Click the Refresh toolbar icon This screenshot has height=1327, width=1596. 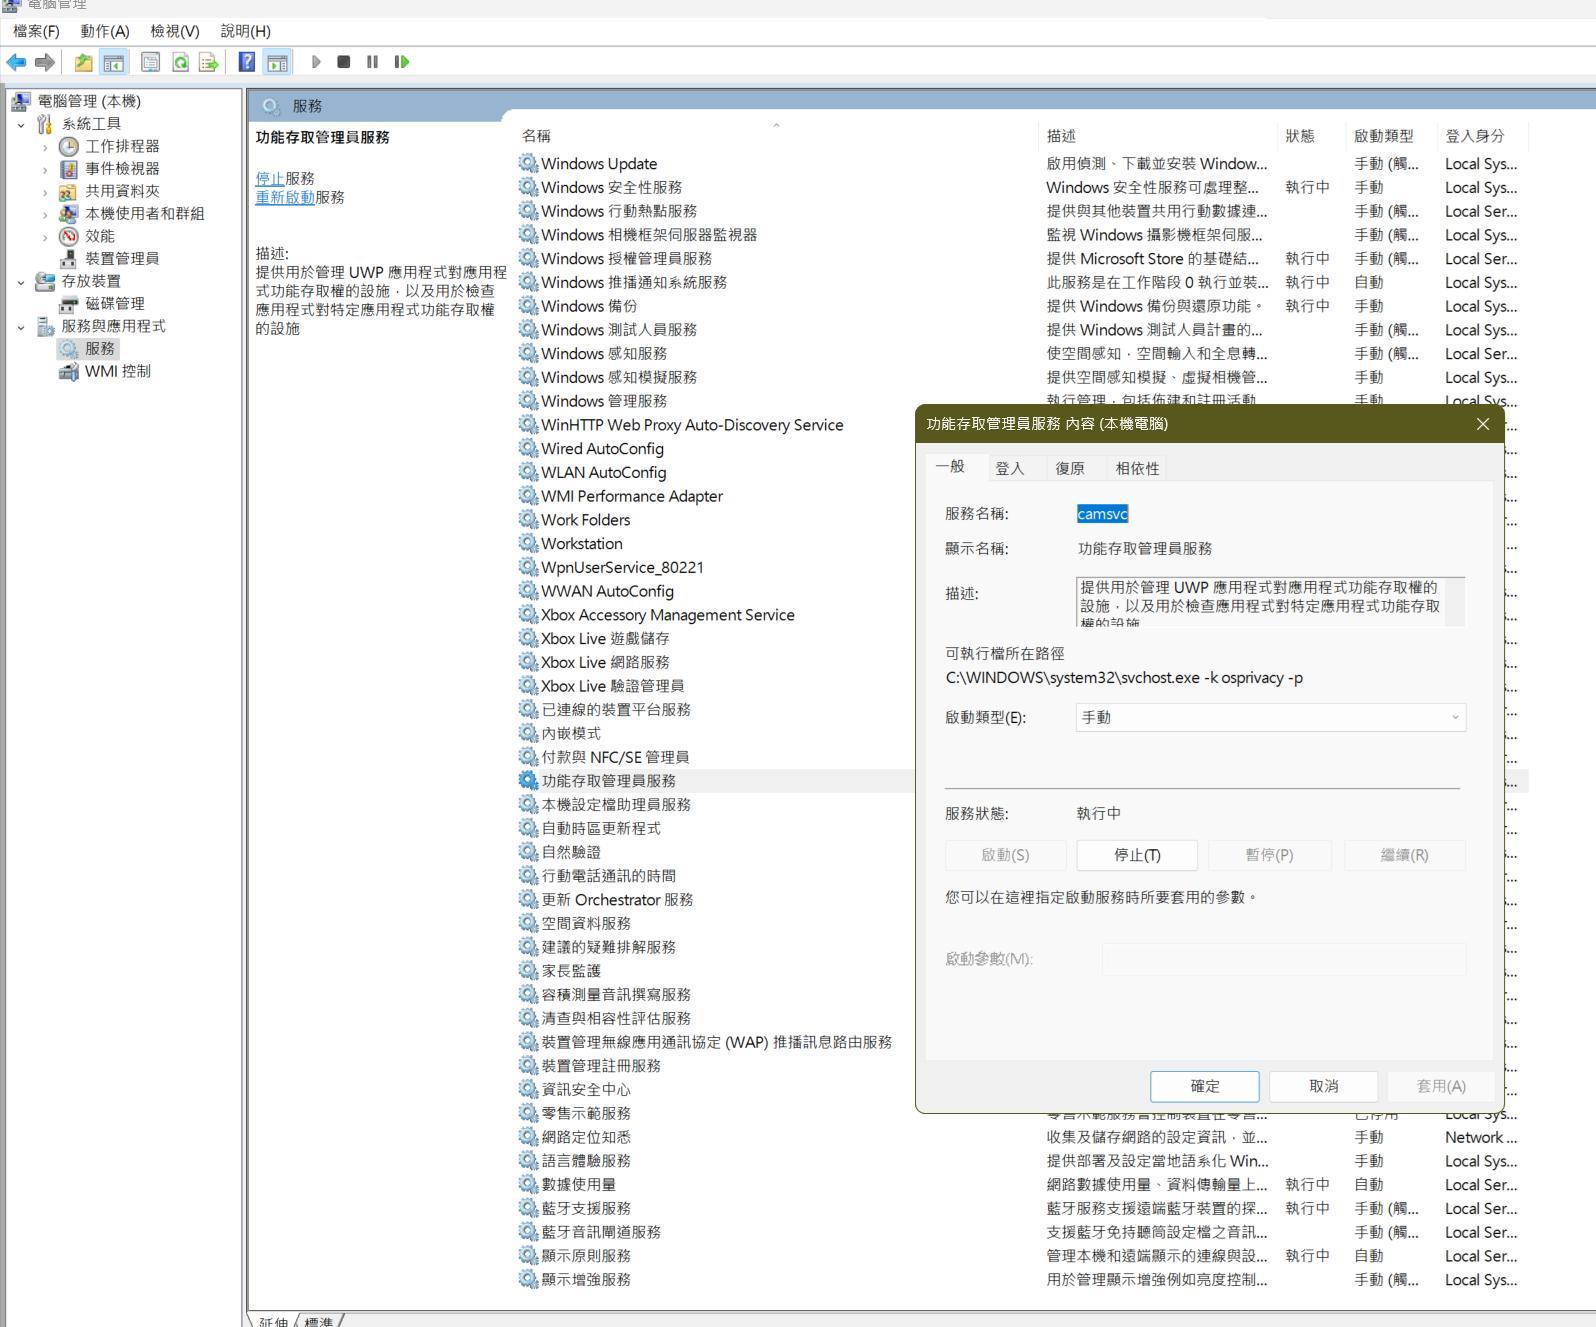coord(180,62)
